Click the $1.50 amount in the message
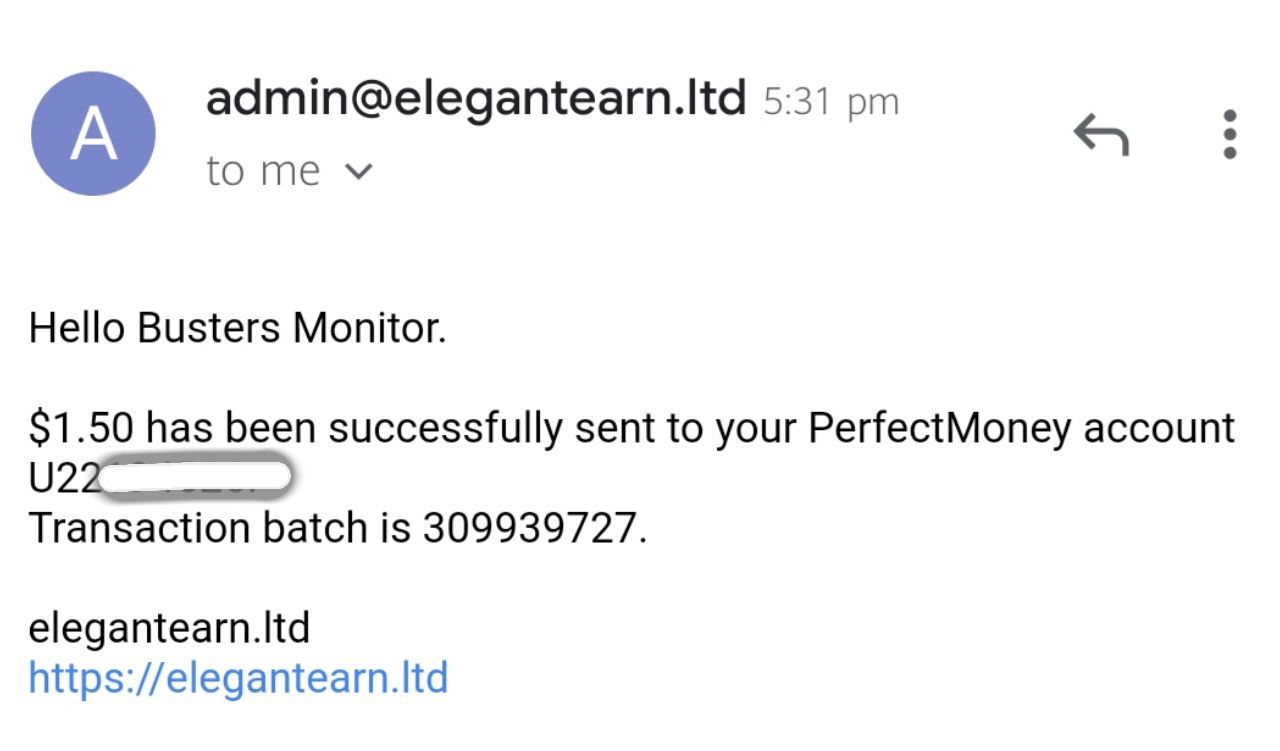This screenshot has height=751, width=1280. pos(81,428)
